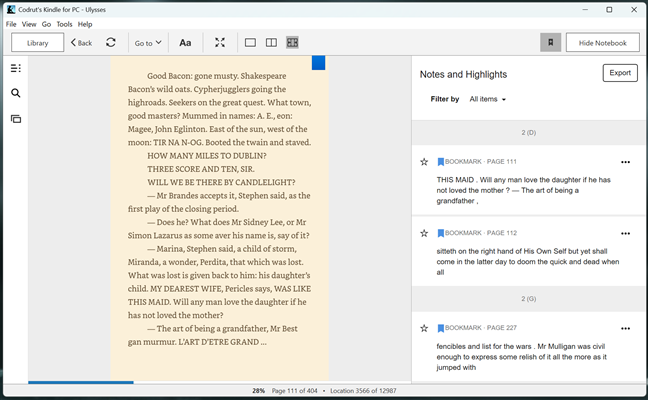Open flashcards icon in sidebar
The width and height of the screenshot is (648, 400).
15,119
